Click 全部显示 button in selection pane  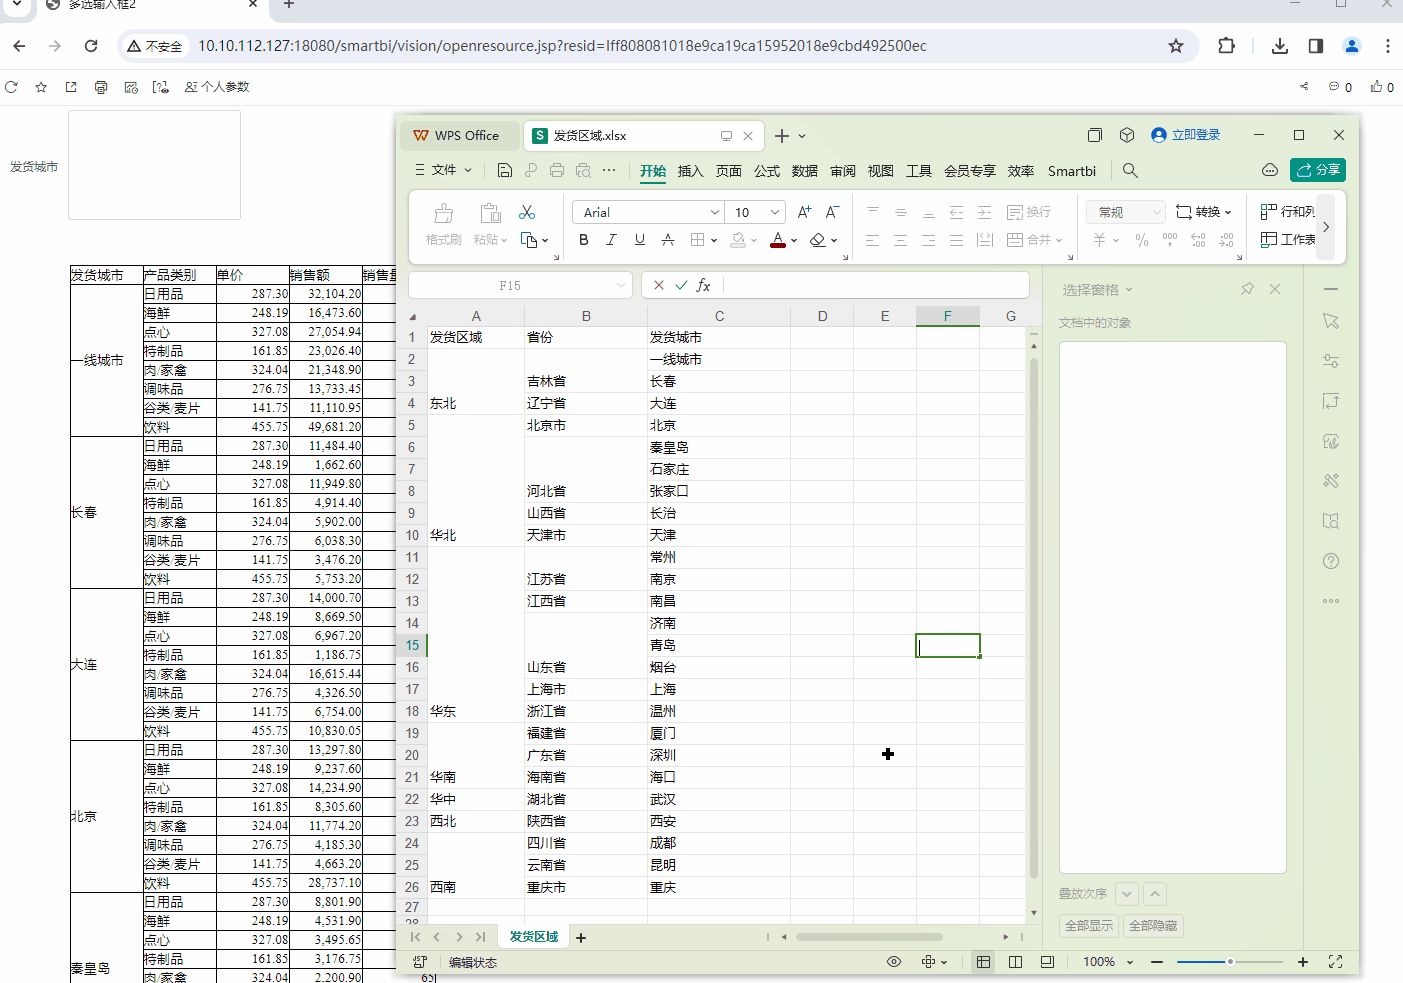point(1089,926)
